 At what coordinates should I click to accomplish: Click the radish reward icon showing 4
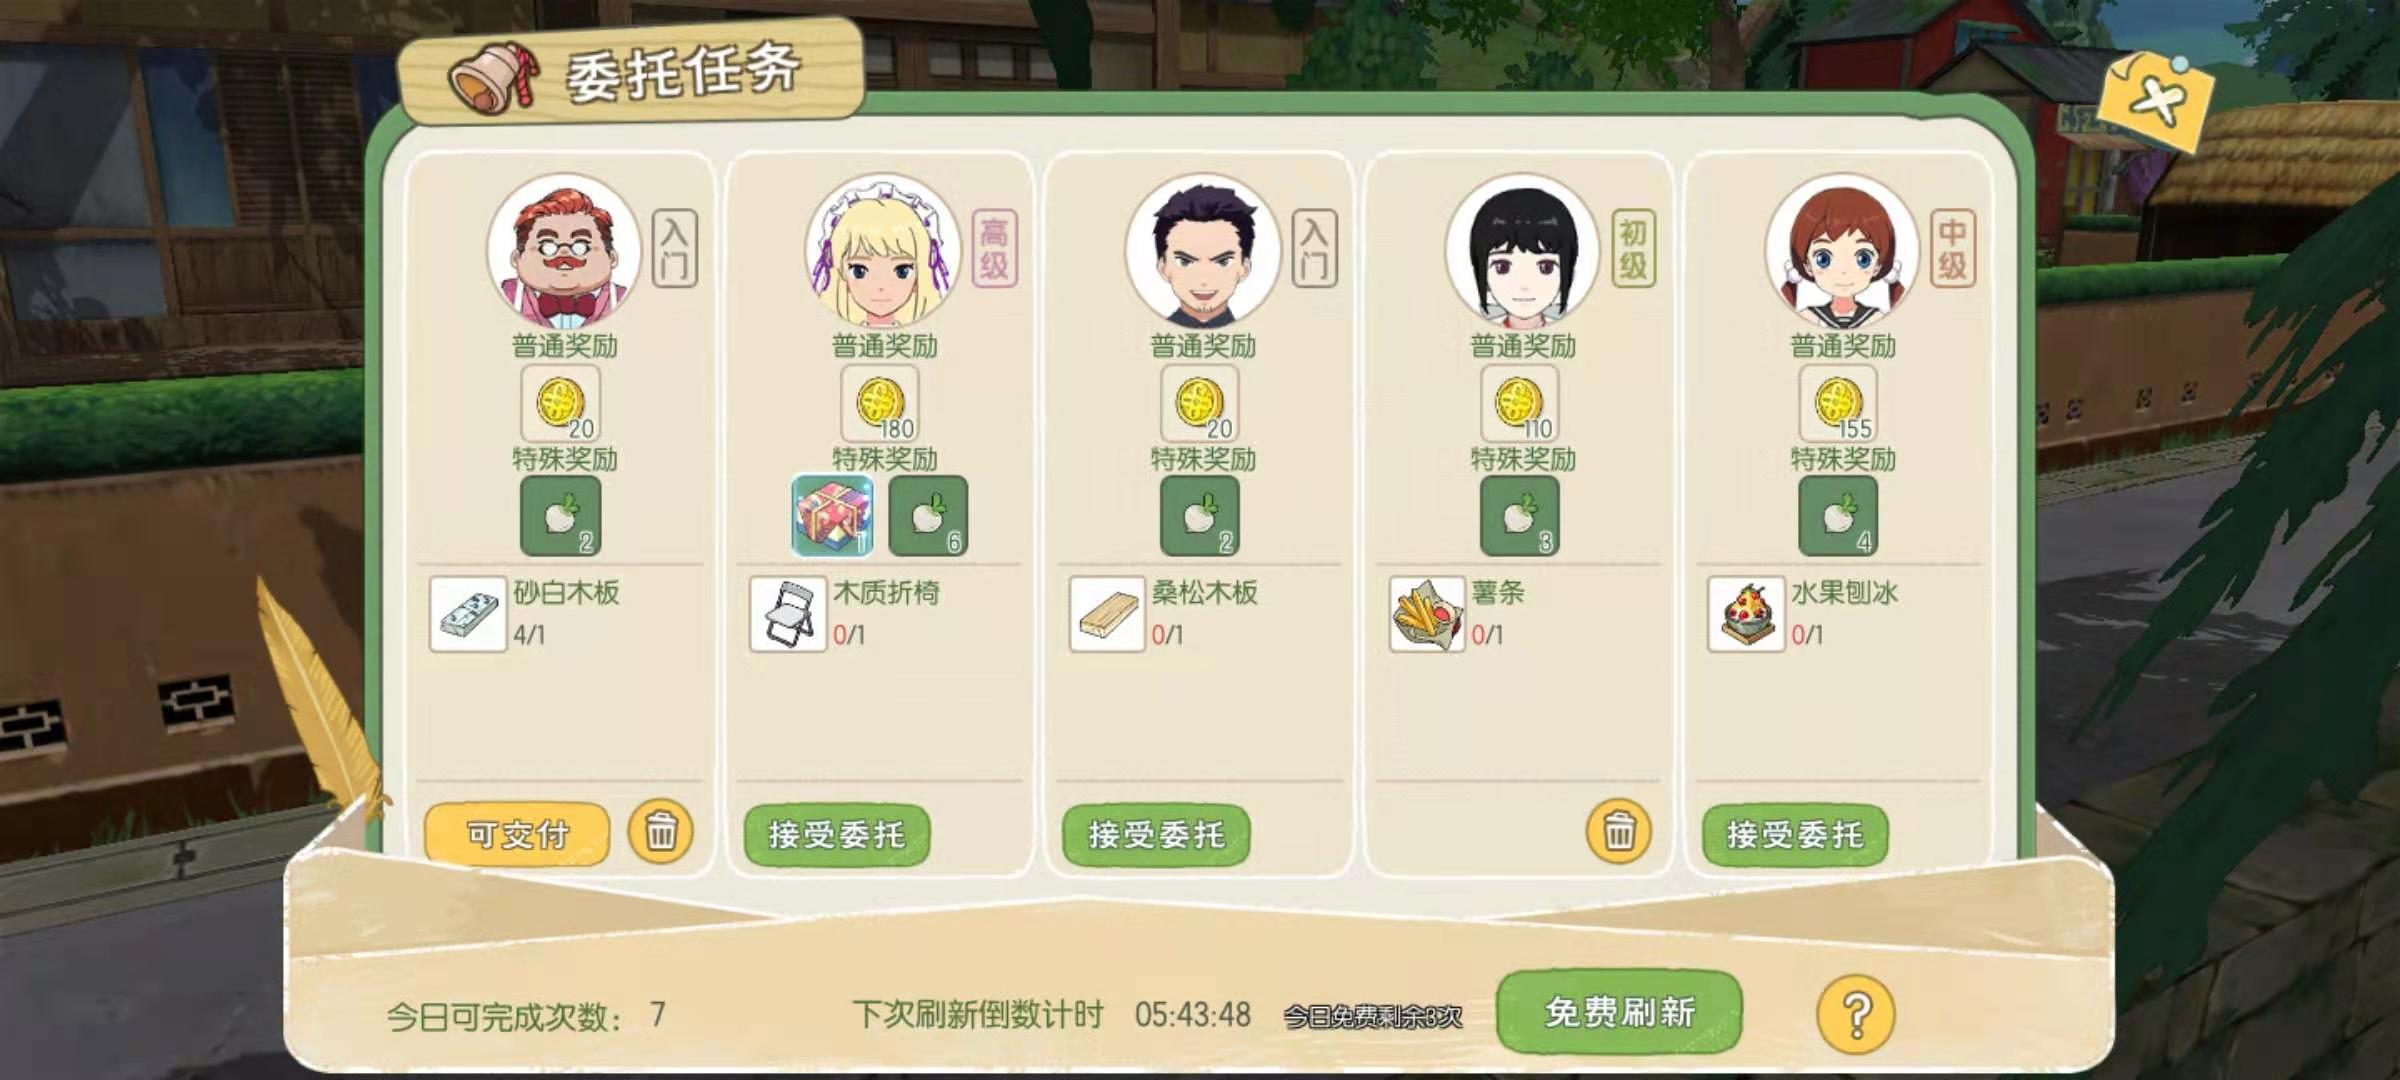pyautogui.click(x=1838, y=516)
